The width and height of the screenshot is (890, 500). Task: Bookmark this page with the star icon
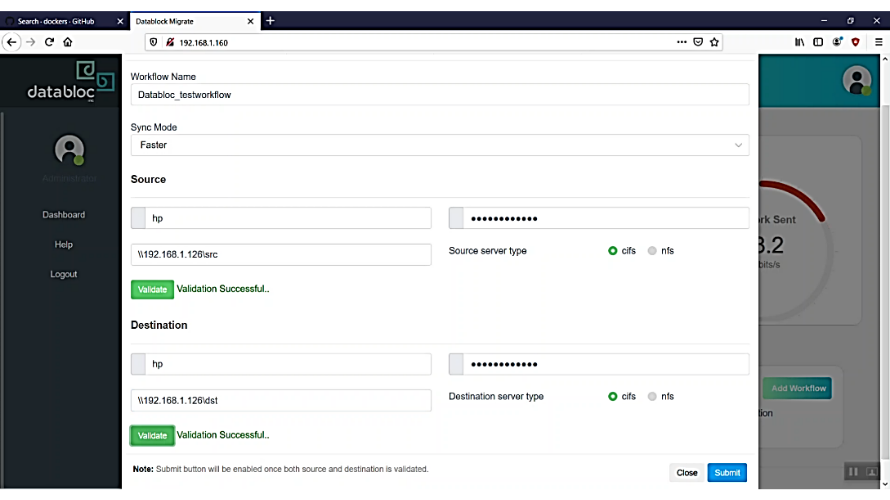[714, 42]
